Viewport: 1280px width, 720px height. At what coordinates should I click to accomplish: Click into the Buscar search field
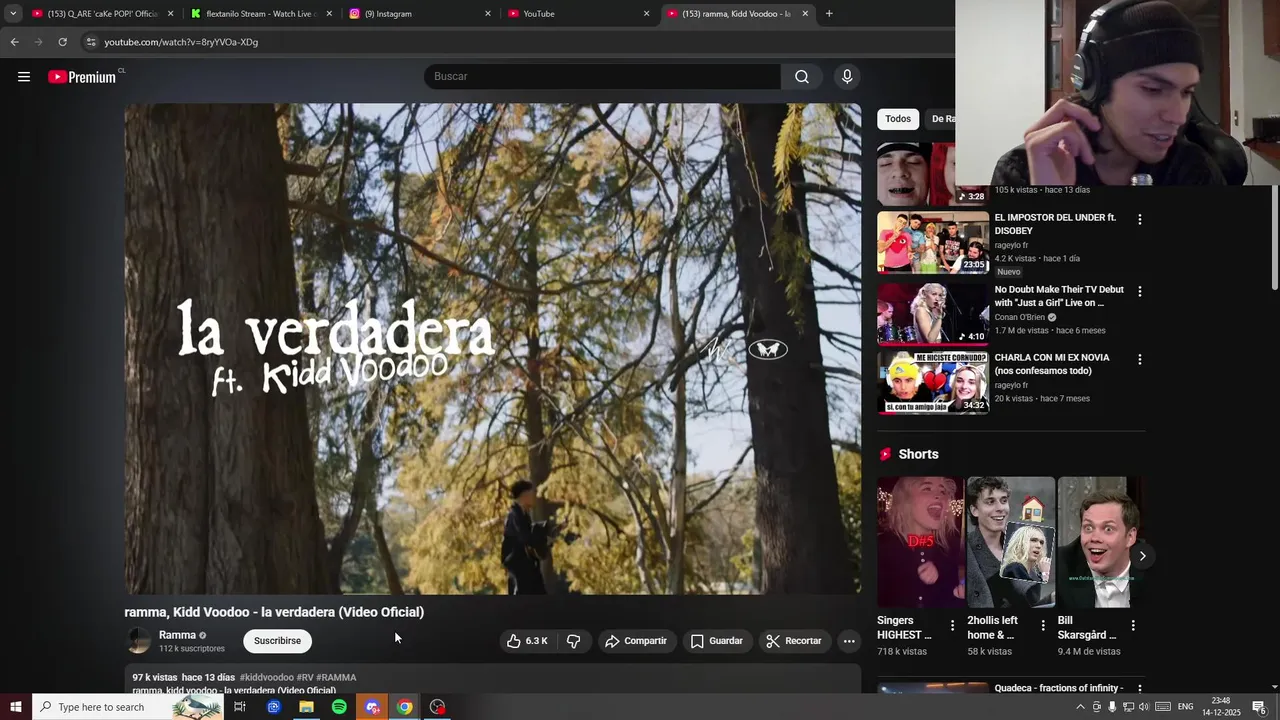click(603, 77)
